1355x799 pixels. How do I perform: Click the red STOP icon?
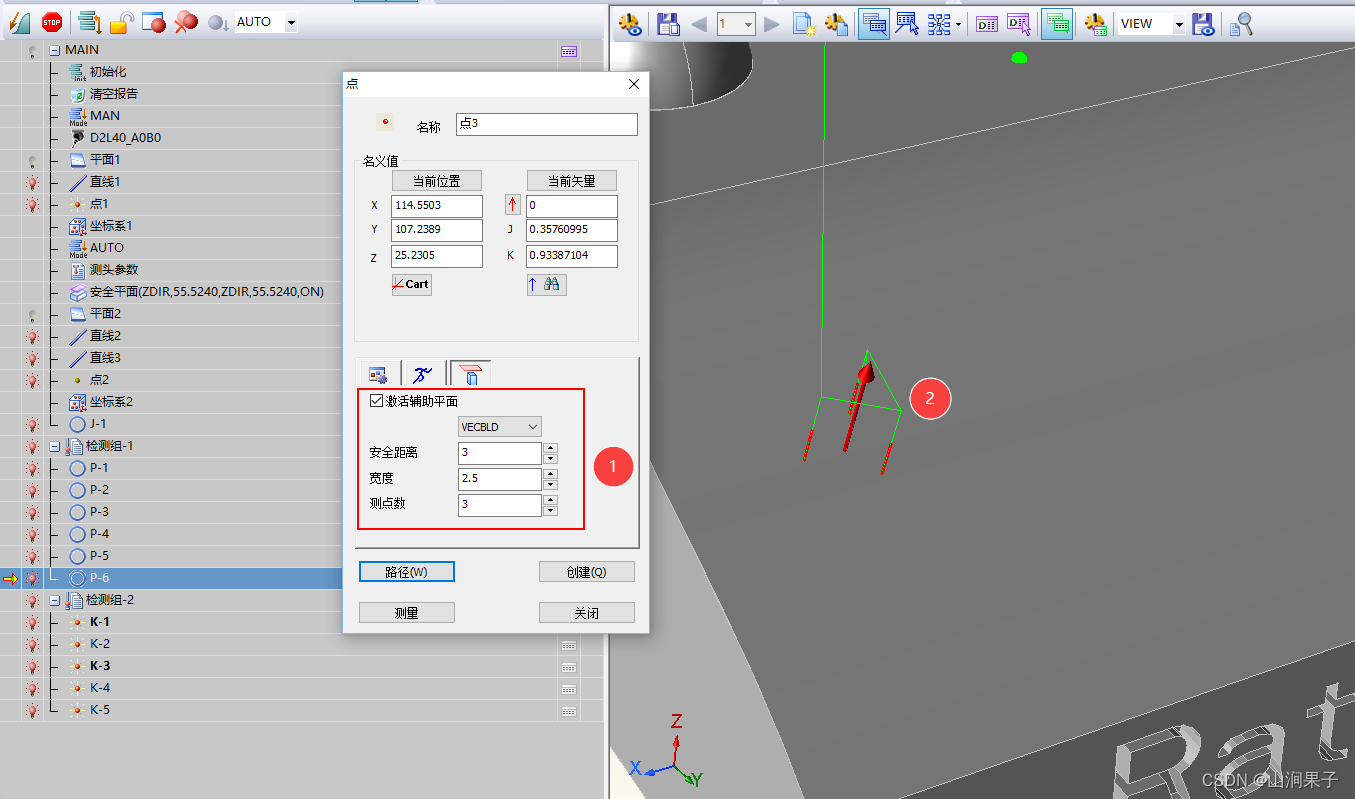click(x=52, y=21)
